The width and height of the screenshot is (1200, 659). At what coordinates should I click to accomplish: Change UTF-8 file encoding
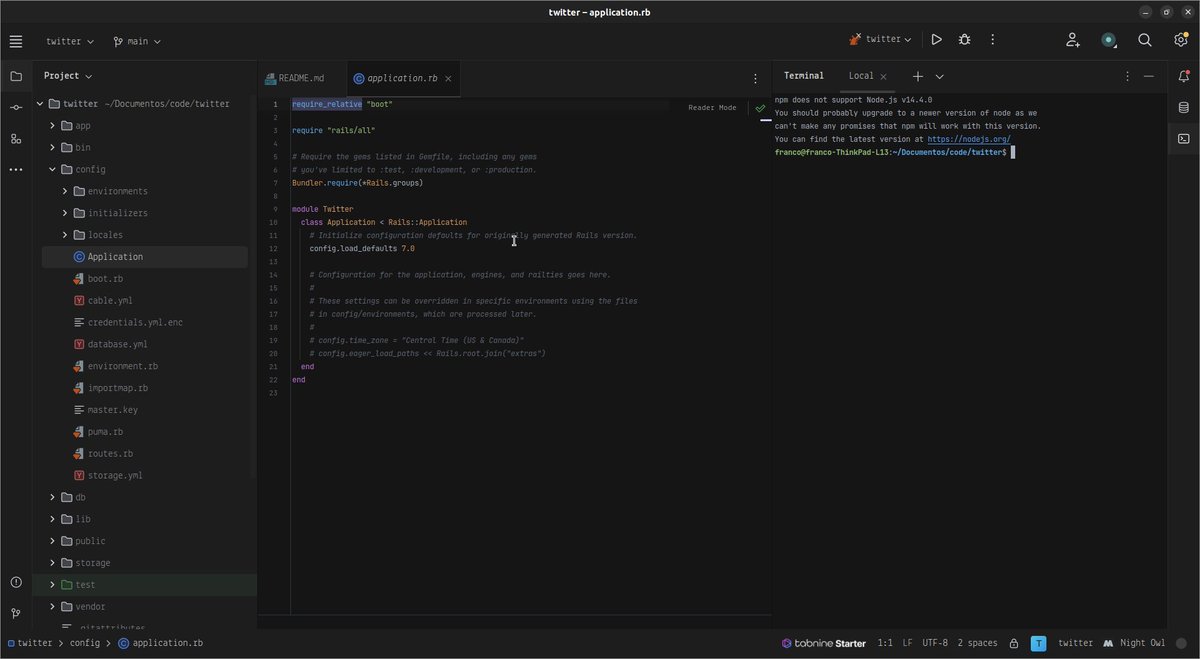tap(935, 643)
